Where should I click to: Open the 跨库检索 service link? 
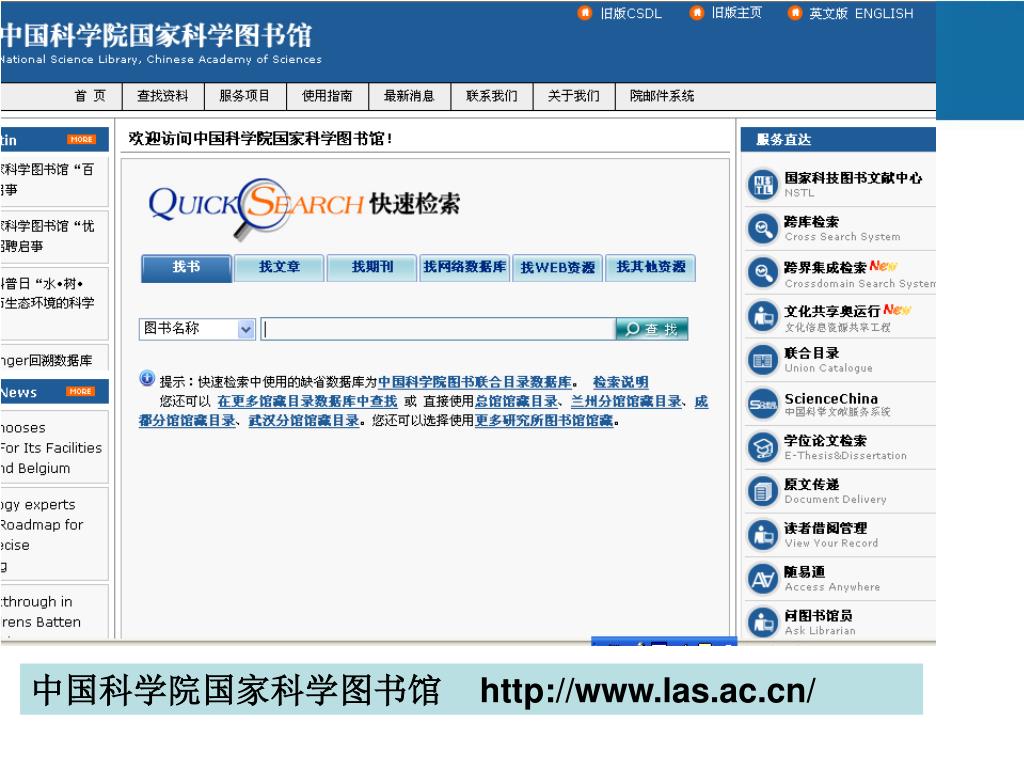[811, 221]
